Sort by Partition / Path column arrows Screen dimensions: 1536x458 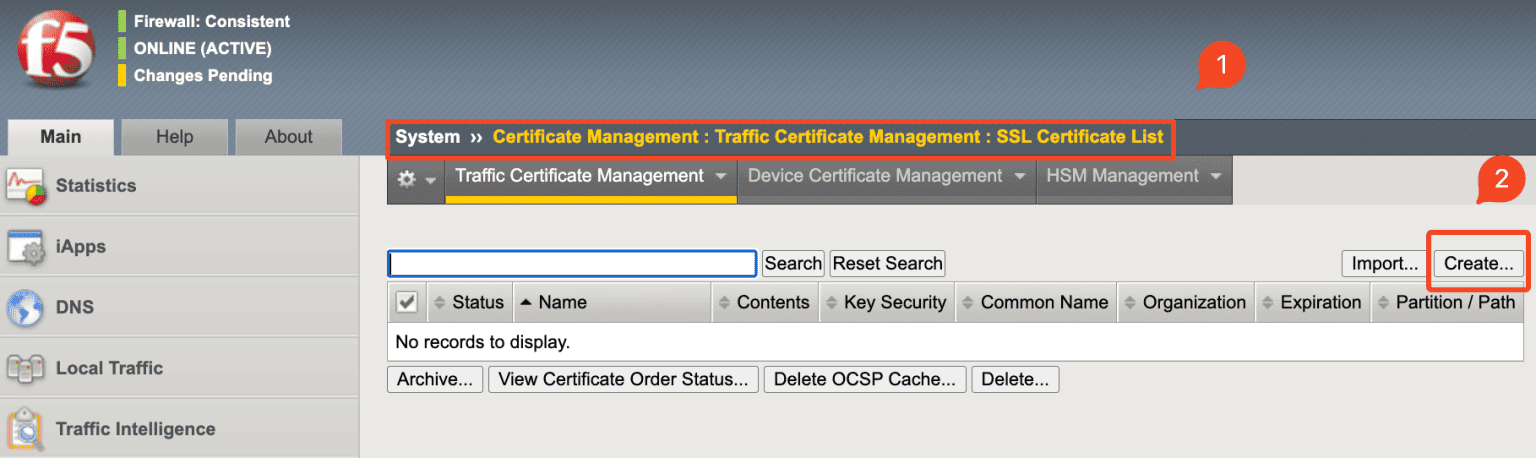pyautogui.click(x=1383, y=303)
